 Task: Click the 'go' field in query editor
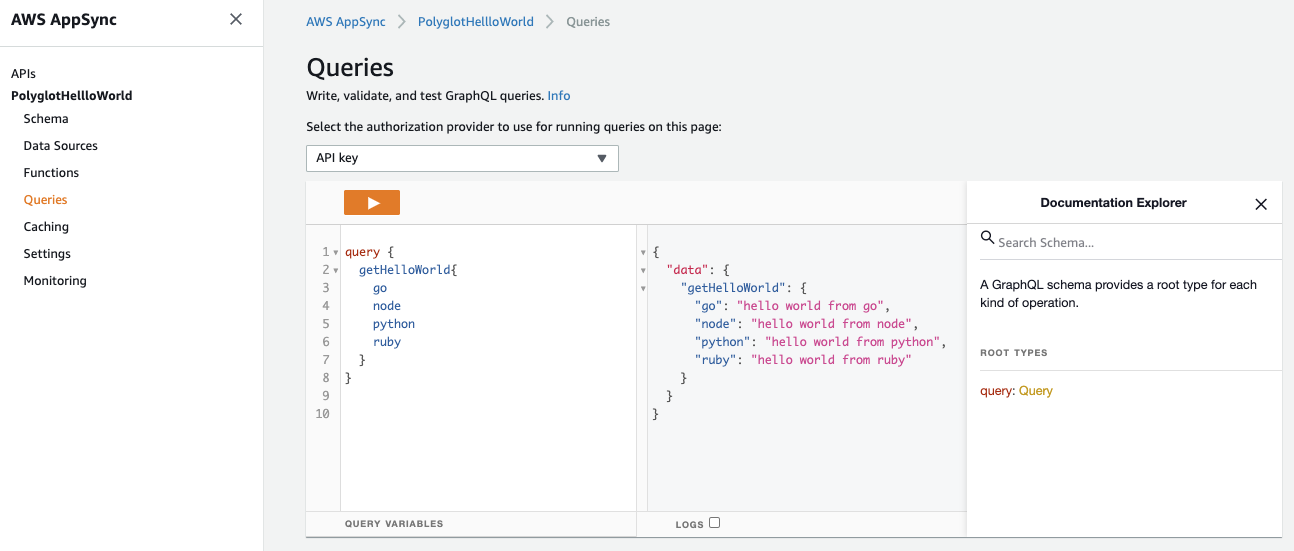(x=380, y=288)
